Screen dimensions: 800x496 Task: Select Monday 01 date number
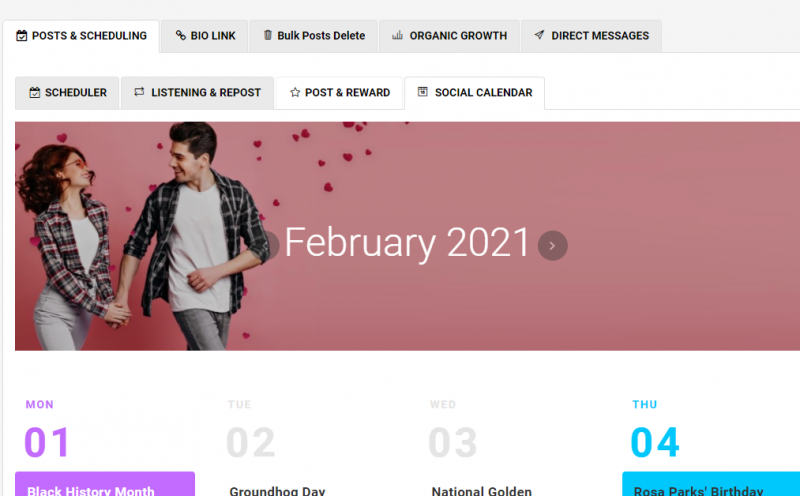tap(47, 442)
